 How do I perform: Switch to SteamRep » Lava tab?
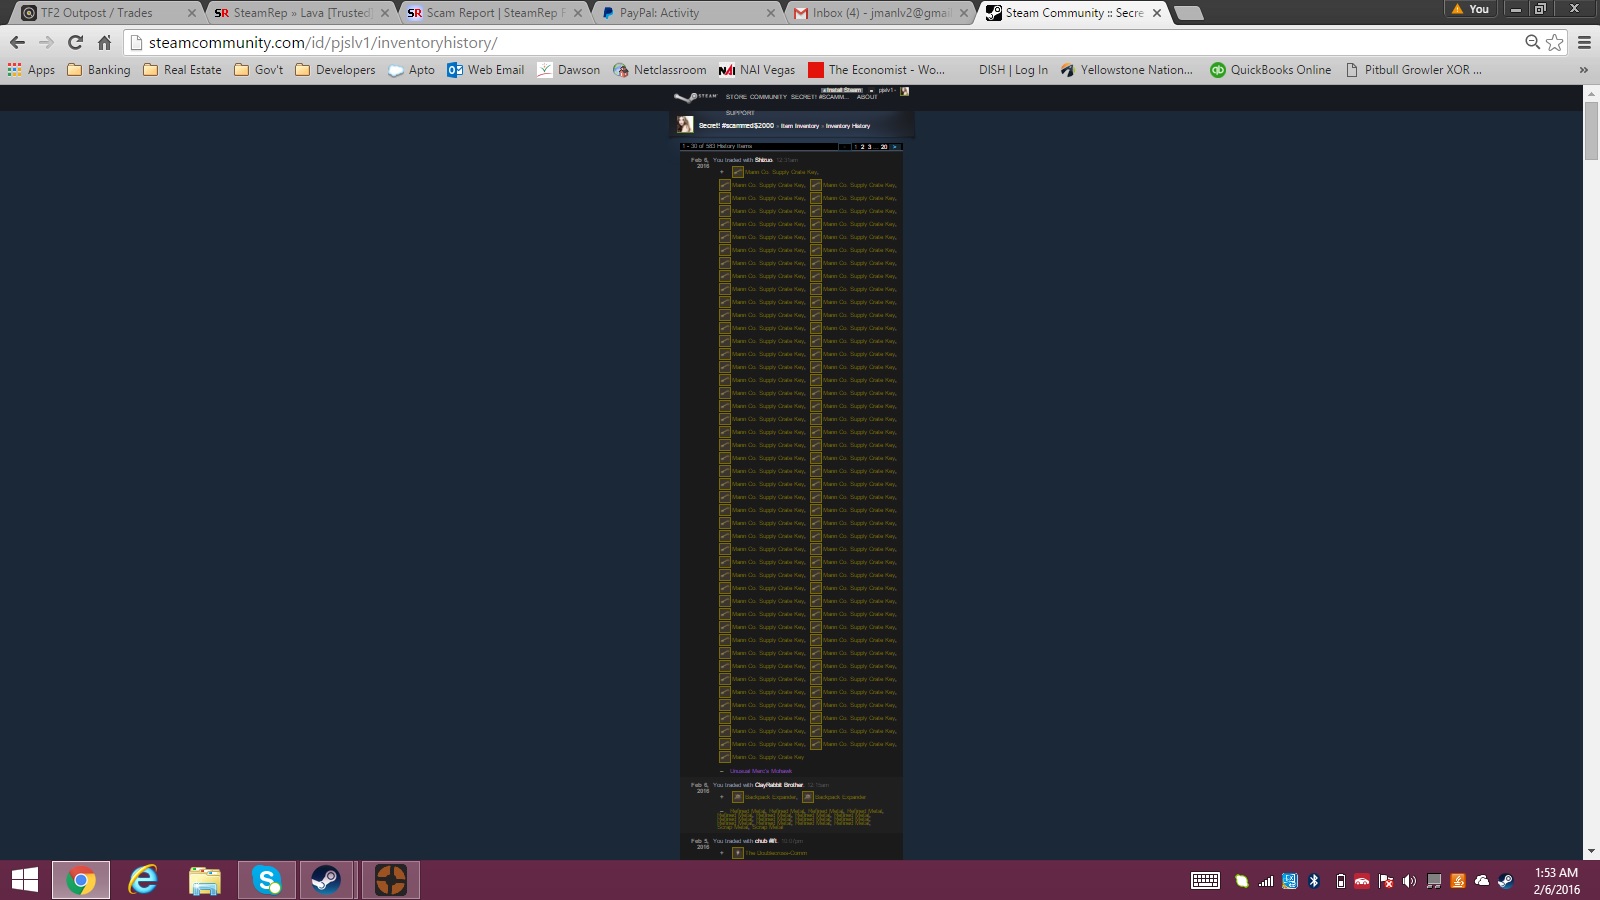298,13
